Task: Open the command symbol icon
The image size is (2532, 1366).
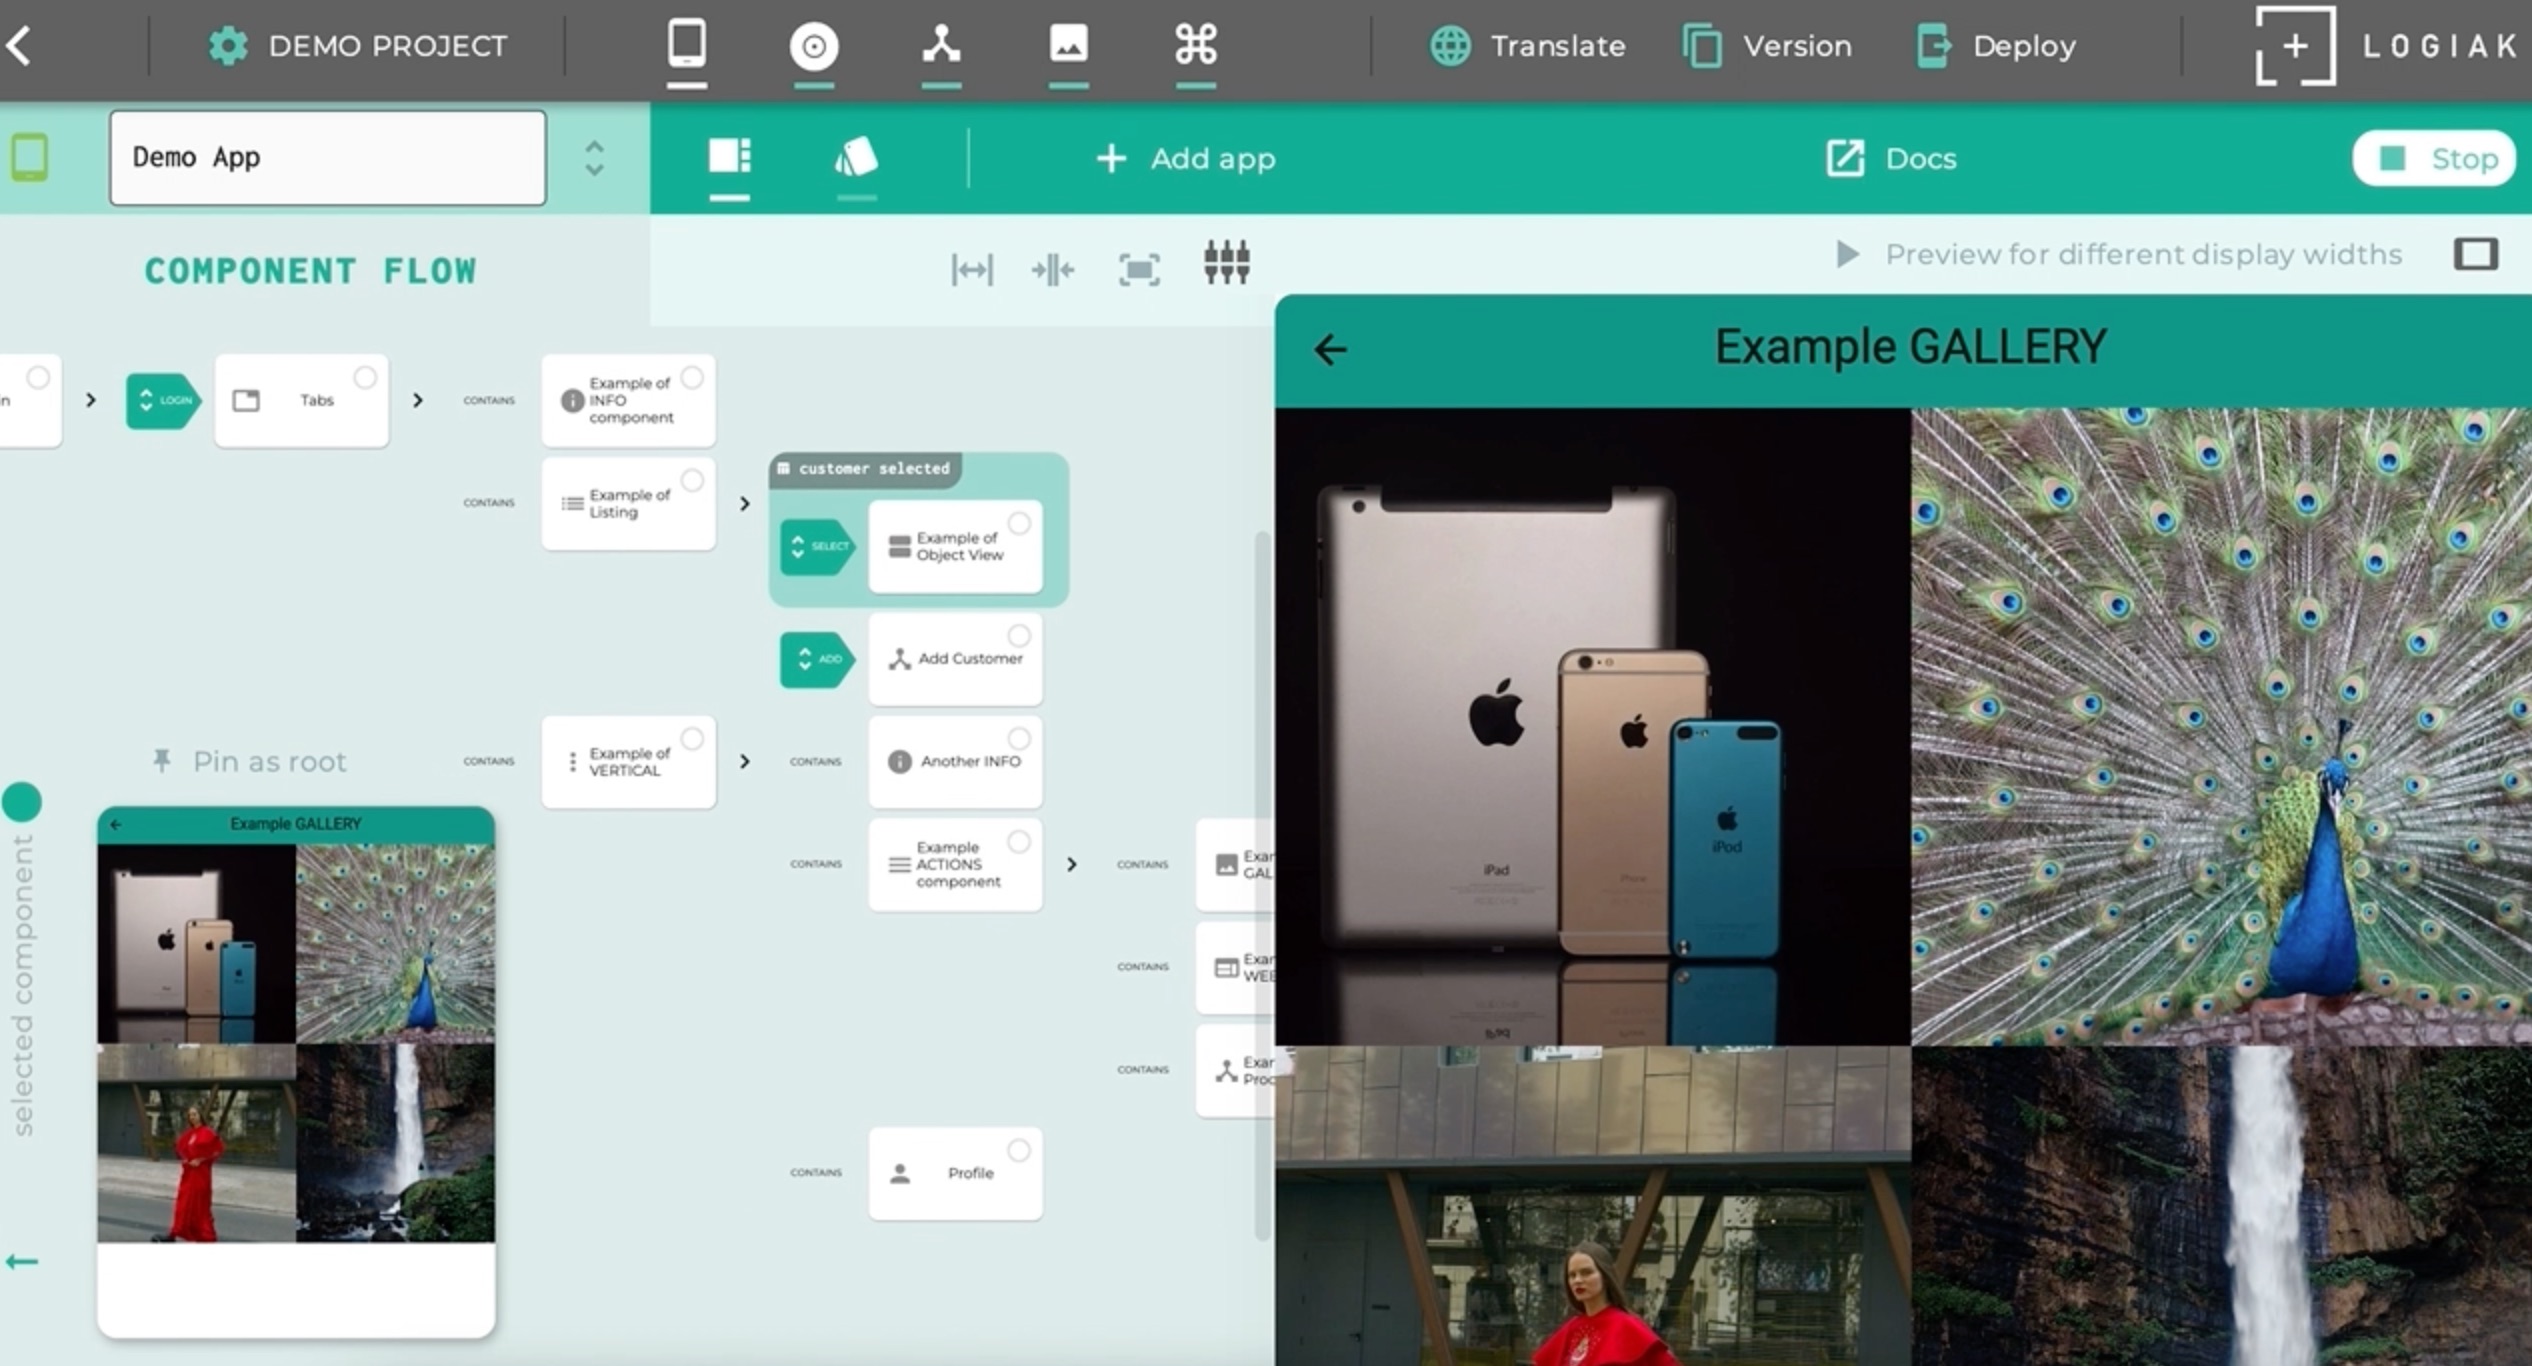Action: (1196, 44)
